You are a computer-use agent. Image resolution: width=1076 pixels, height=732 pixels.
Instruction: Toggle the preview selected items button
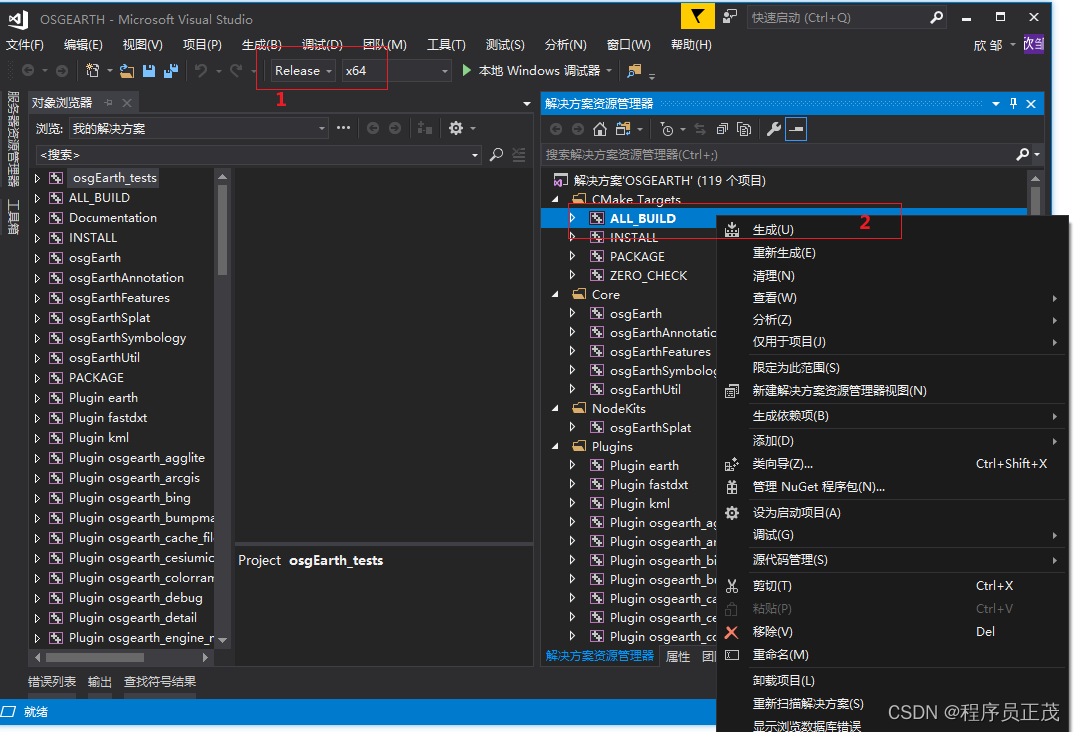tap(796, 129)
